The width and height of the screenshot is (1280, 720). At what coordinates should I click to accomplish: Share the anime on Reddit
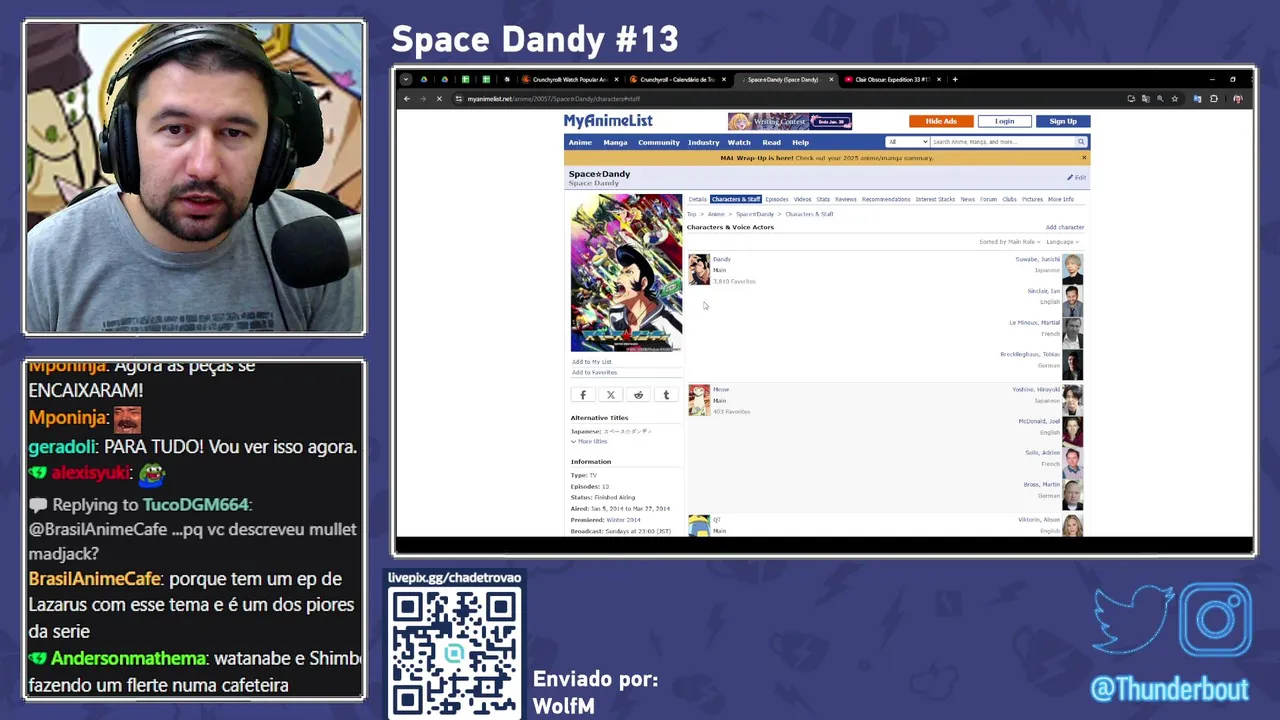point(638,395)
